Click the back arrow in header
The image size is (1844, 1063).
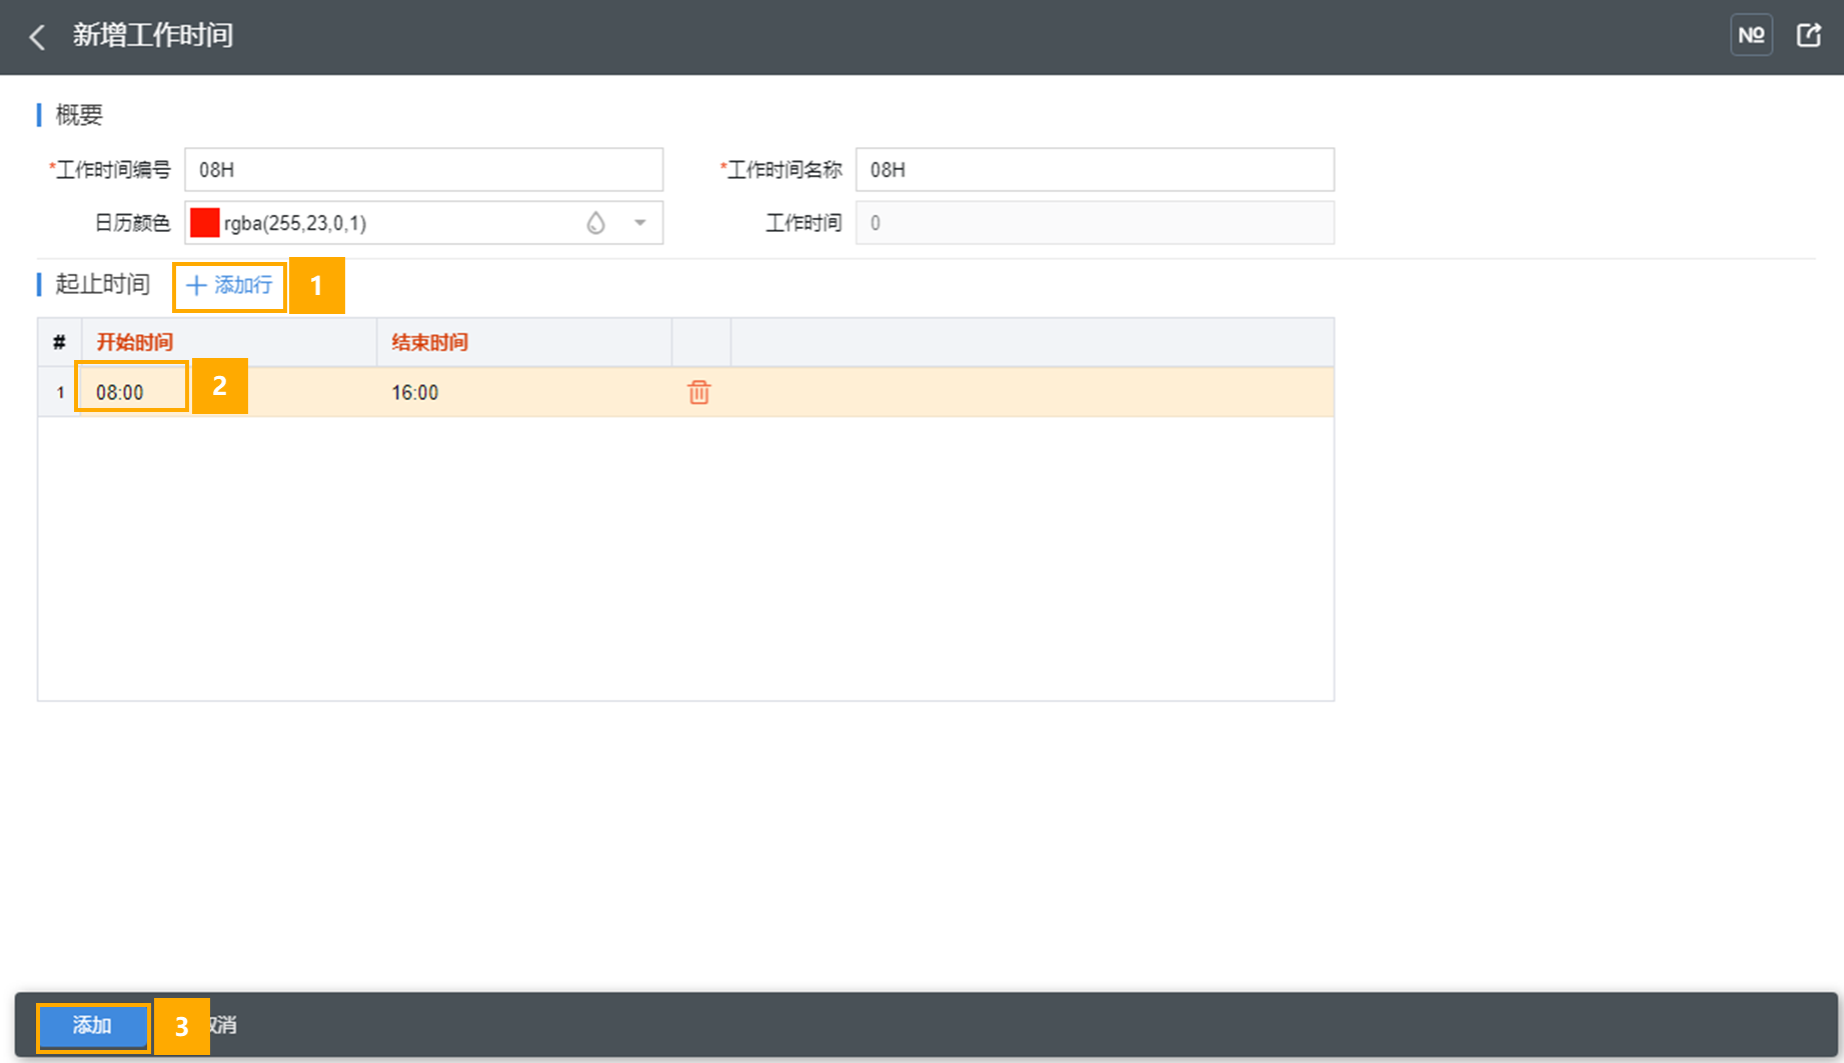(x=38, y=37)
